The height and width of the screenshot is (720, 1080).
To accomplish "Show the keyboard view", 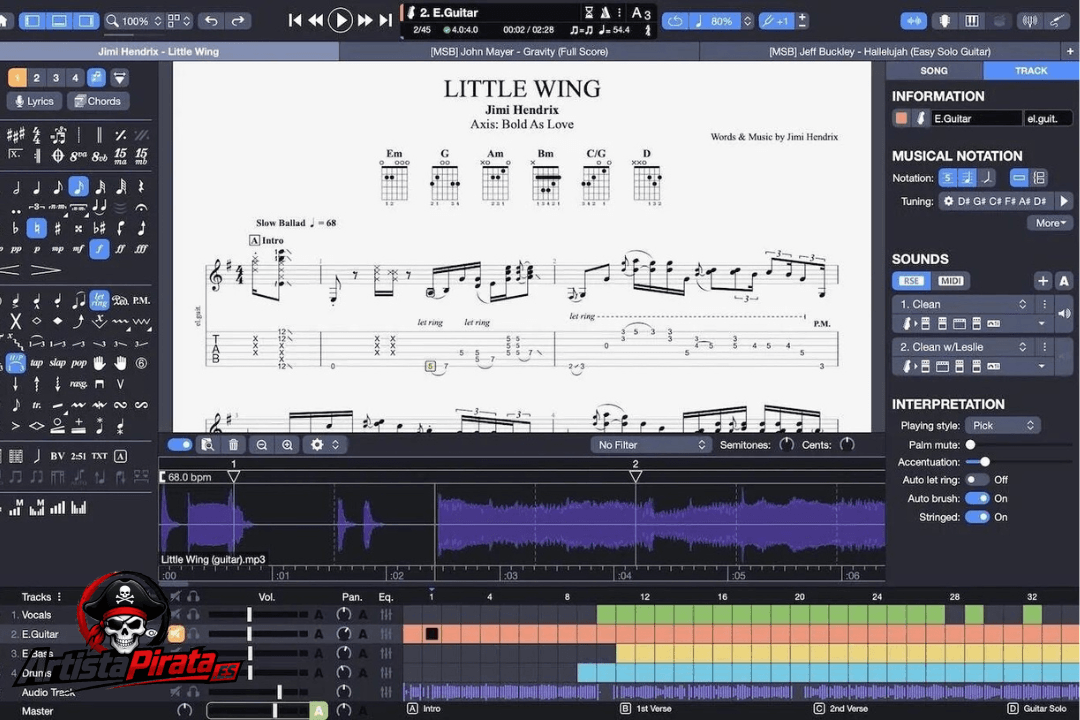I will tap(971, 21).
